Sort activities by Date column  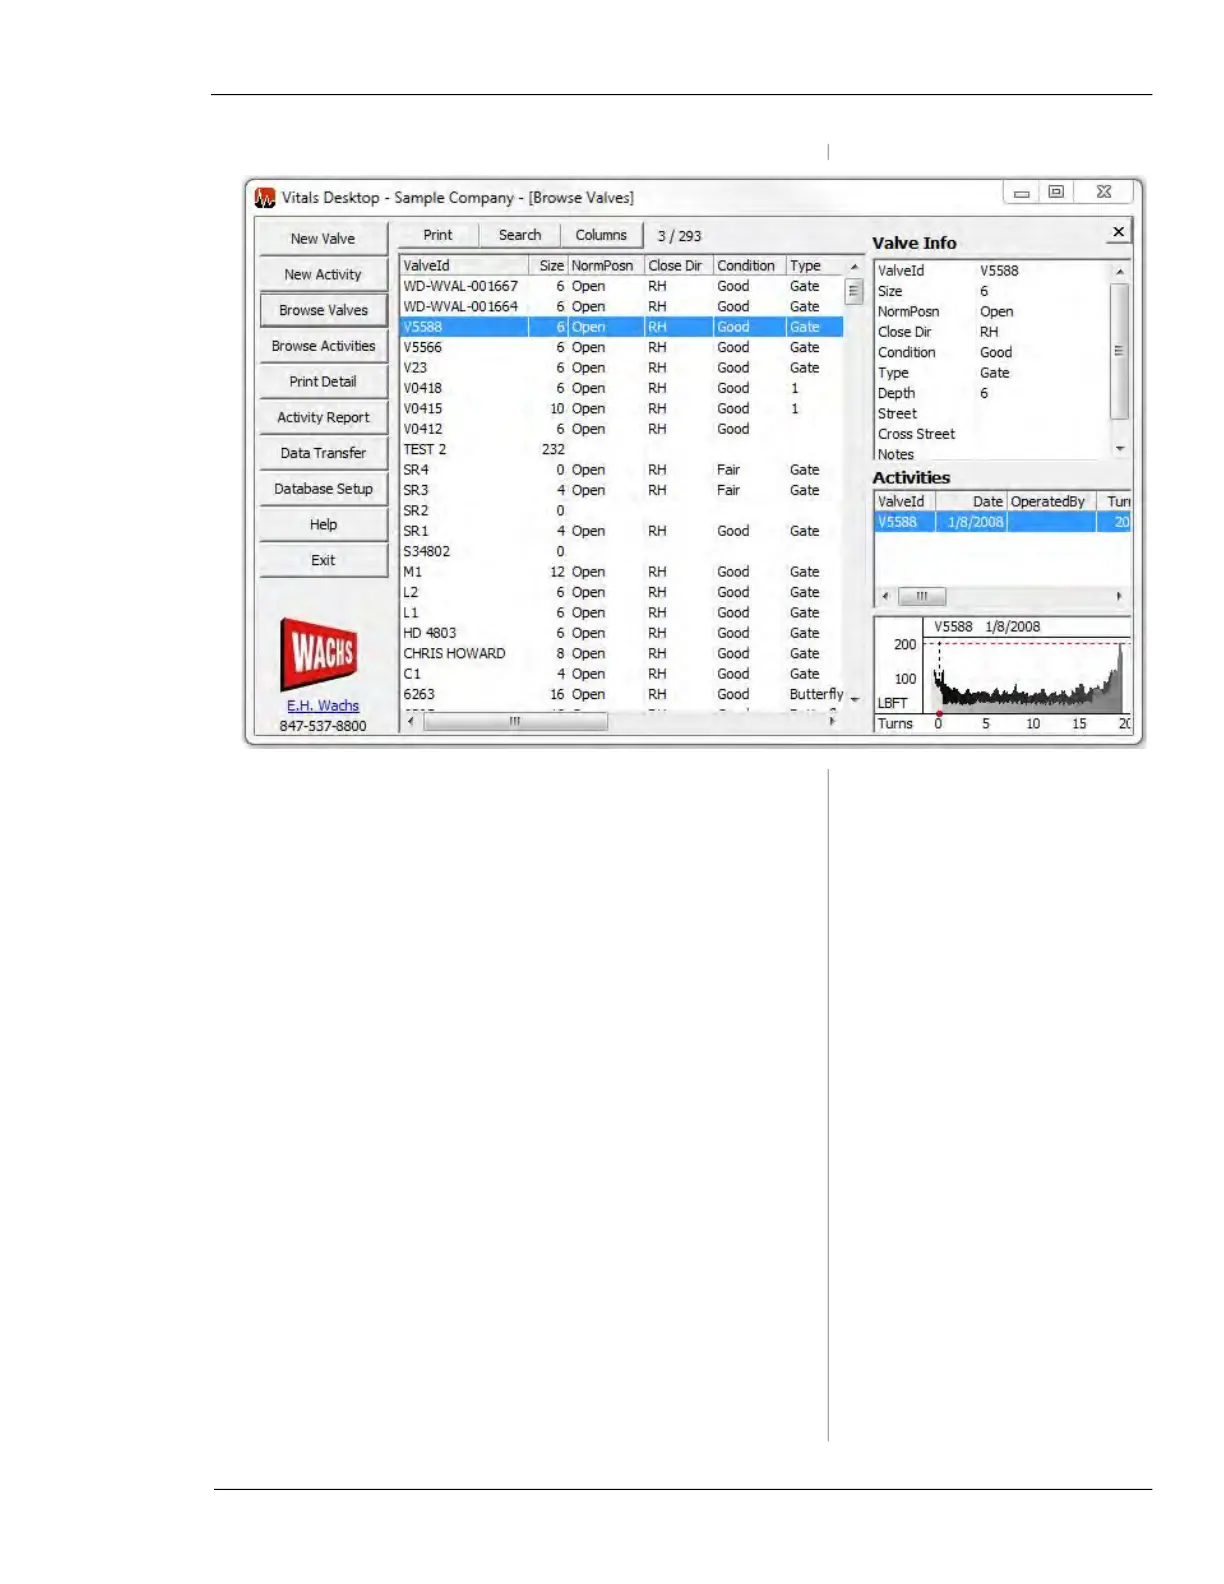[x=971, y=502]
